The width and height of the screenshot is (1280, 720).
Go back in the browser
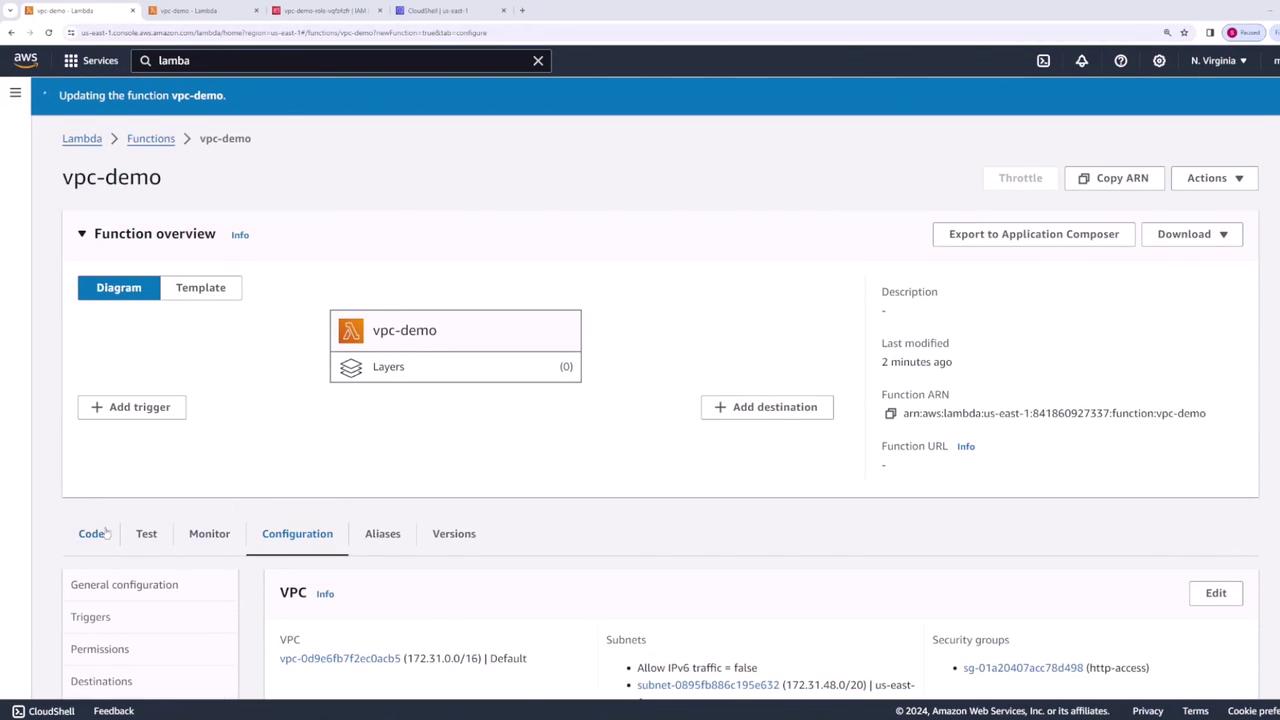[11, 32]
